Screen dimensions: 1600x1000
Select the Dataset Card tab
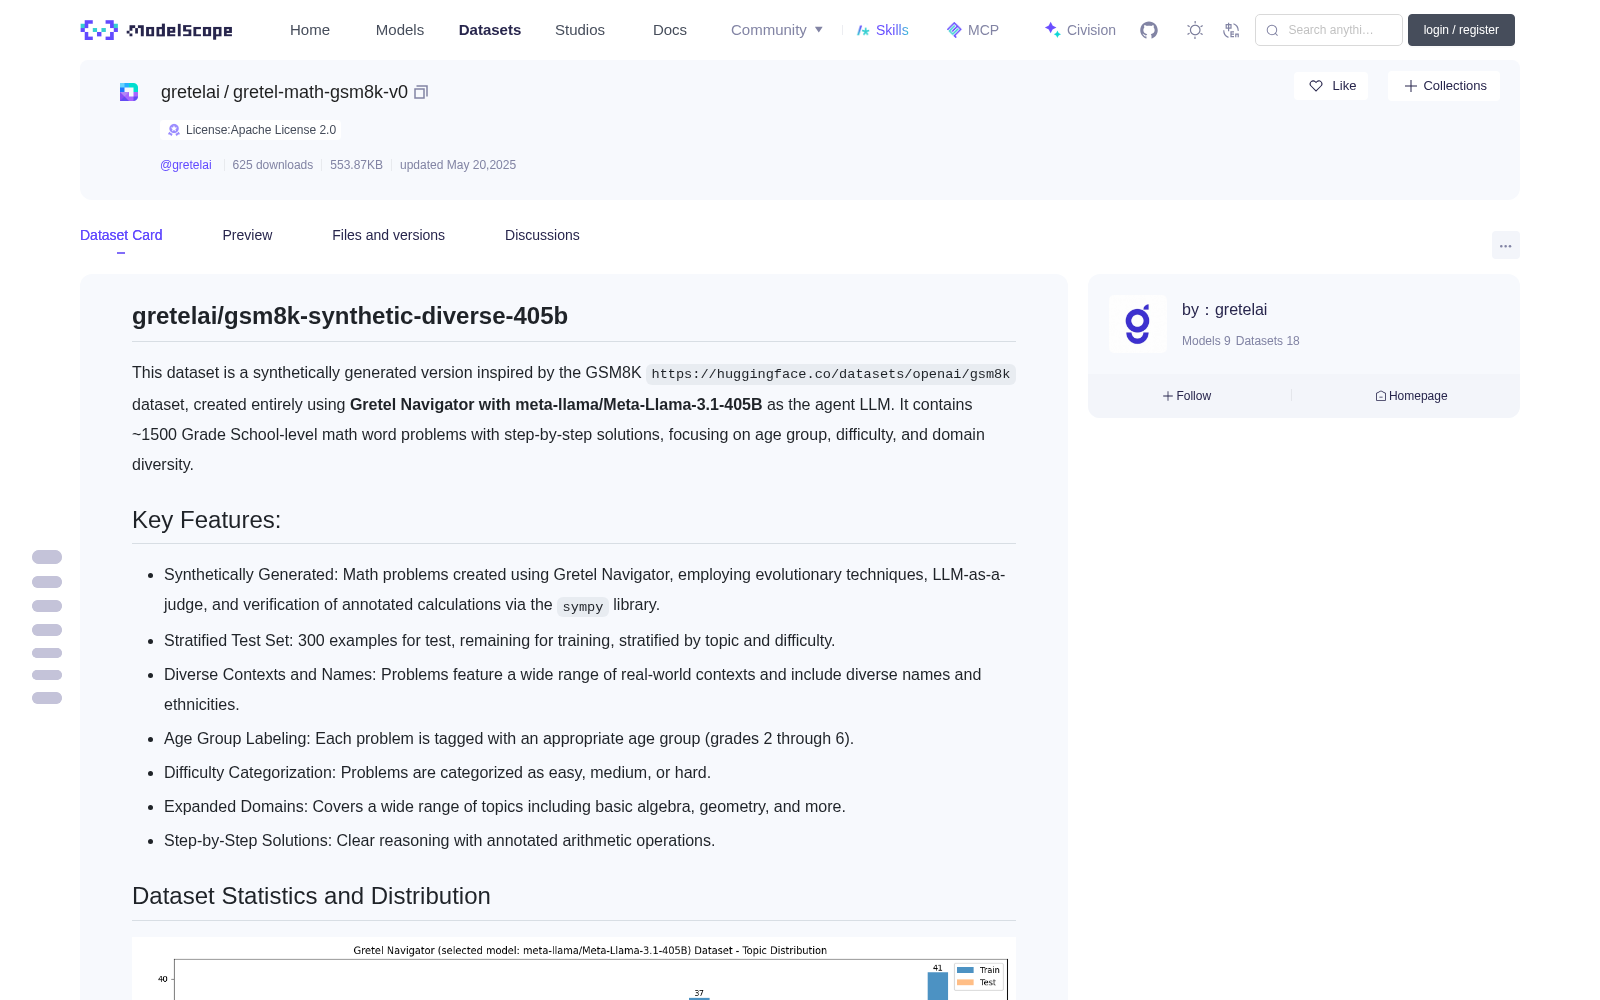pyautogui.click(x=121, y=235)
